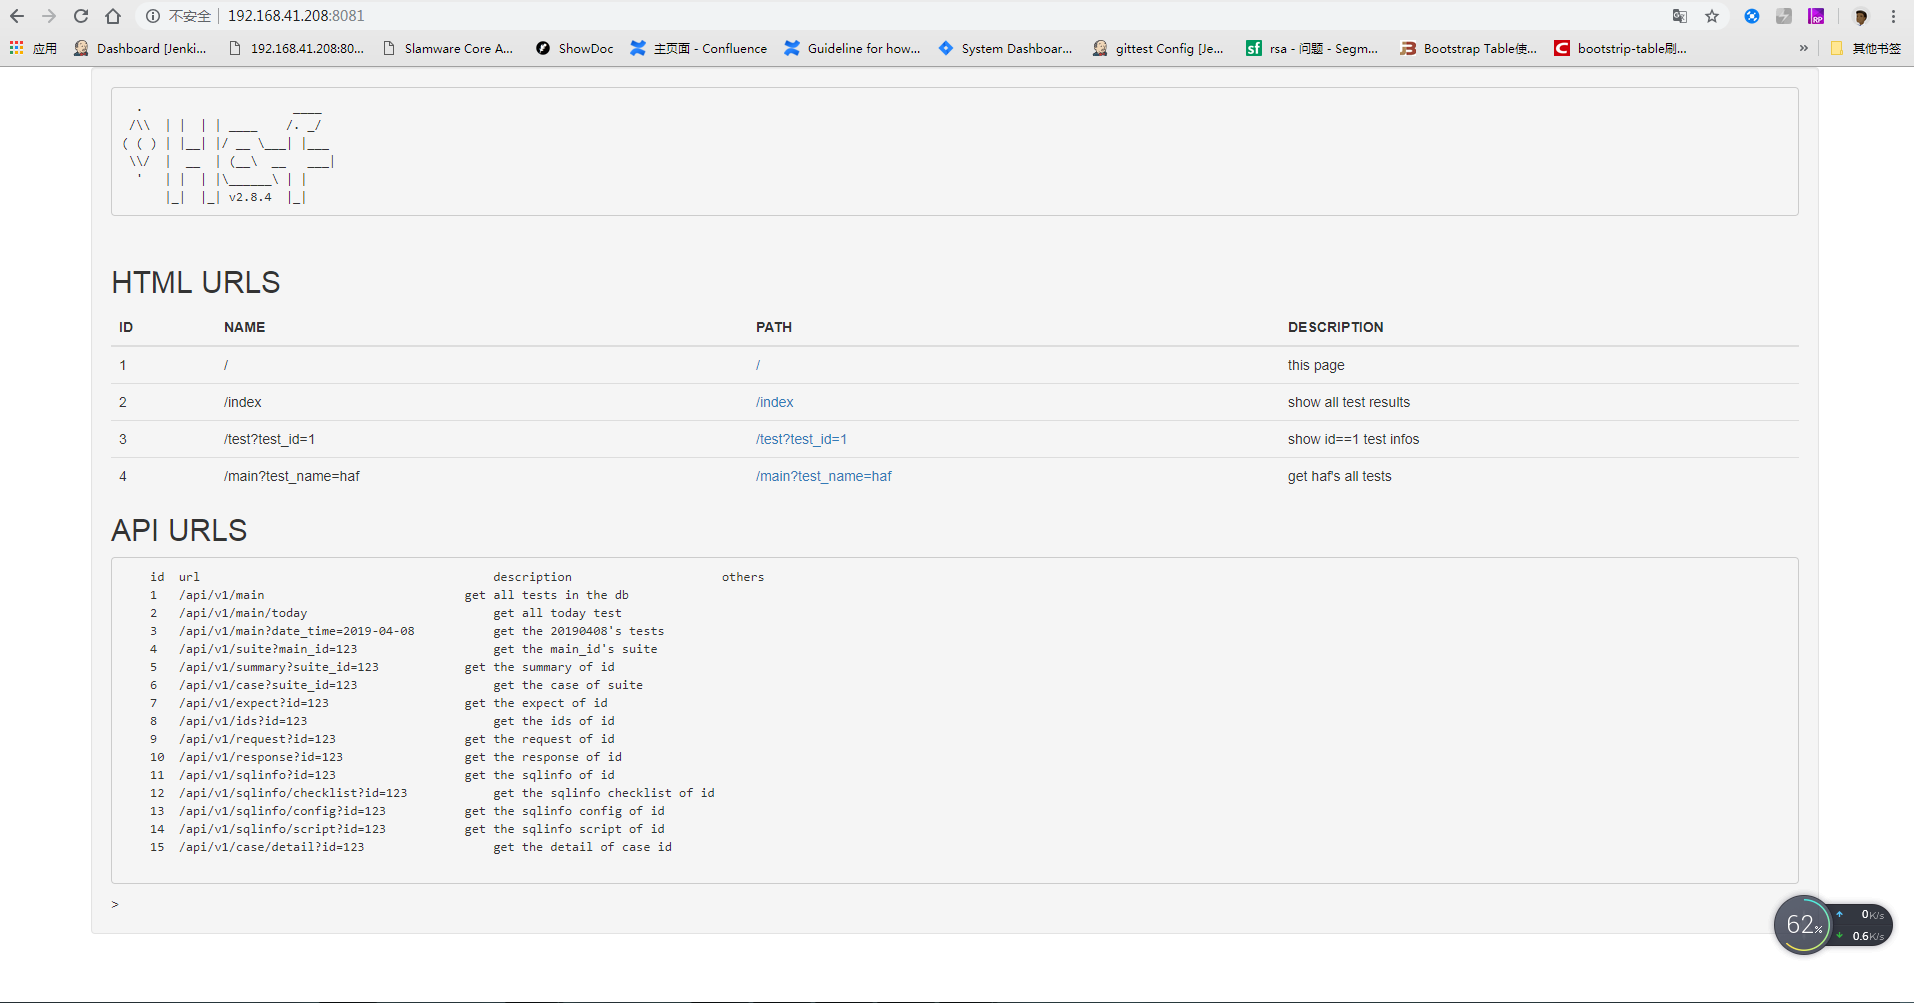Image resolution: width=1914 pixels, height=1003 pixels.
Task: Click the 'show all test results' description
Action: [1348, 402]
